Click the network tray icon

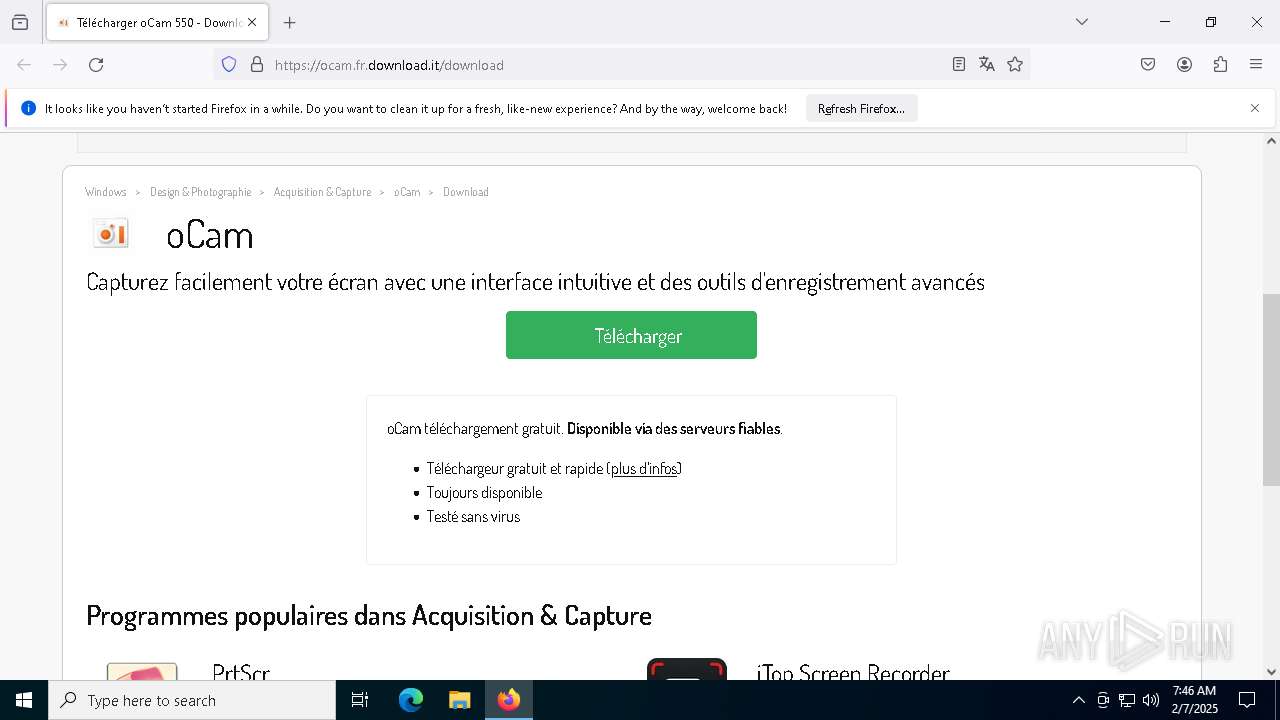(x=1127, y=700)
